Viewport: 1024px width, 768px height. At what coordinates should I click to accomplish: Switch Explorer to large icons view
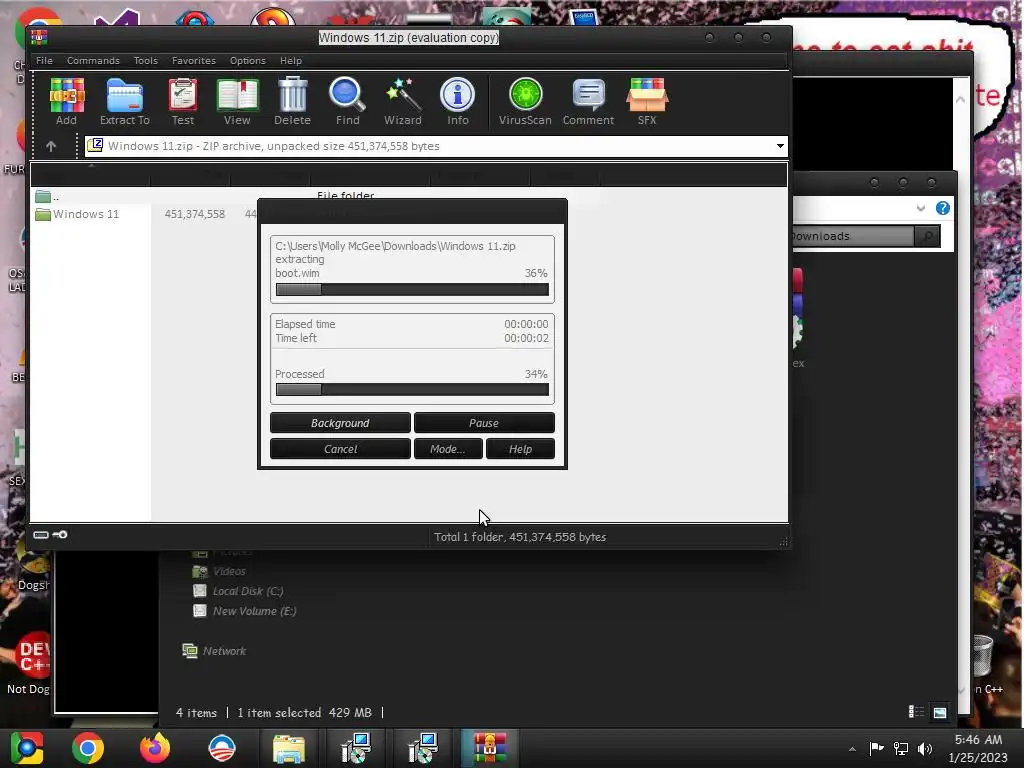coord(940,712)
